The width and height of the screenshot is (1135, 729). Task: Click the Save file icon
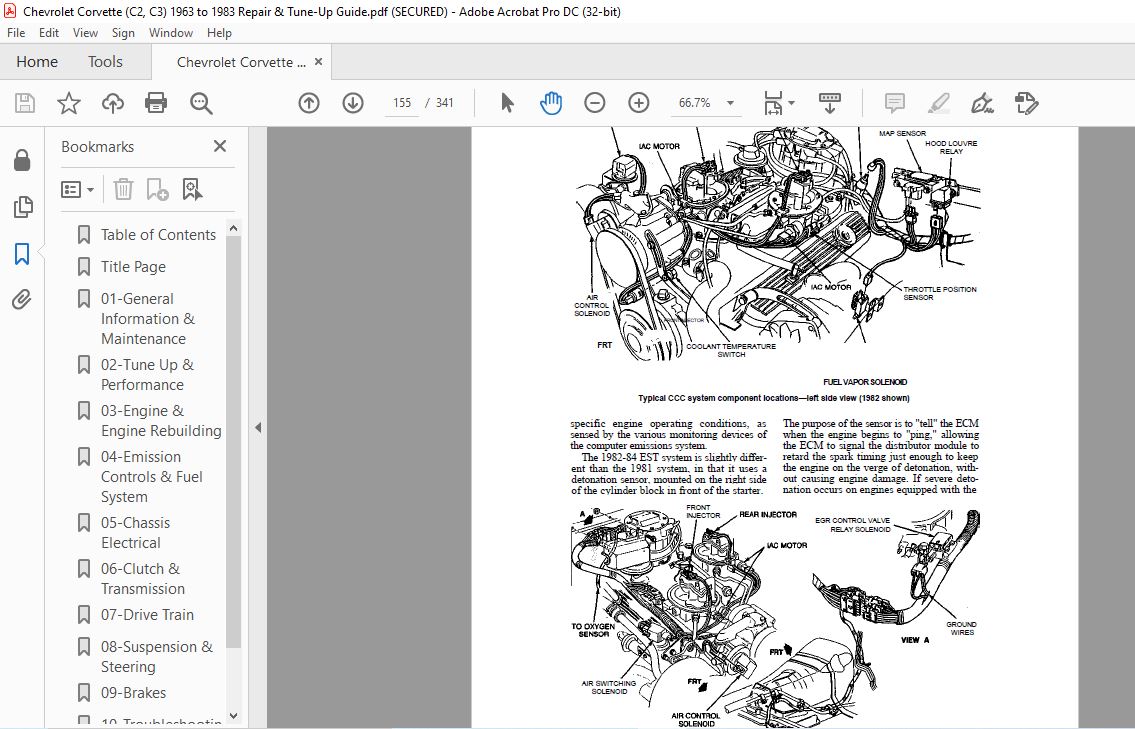pyautogui.click(x=25, y=103)
